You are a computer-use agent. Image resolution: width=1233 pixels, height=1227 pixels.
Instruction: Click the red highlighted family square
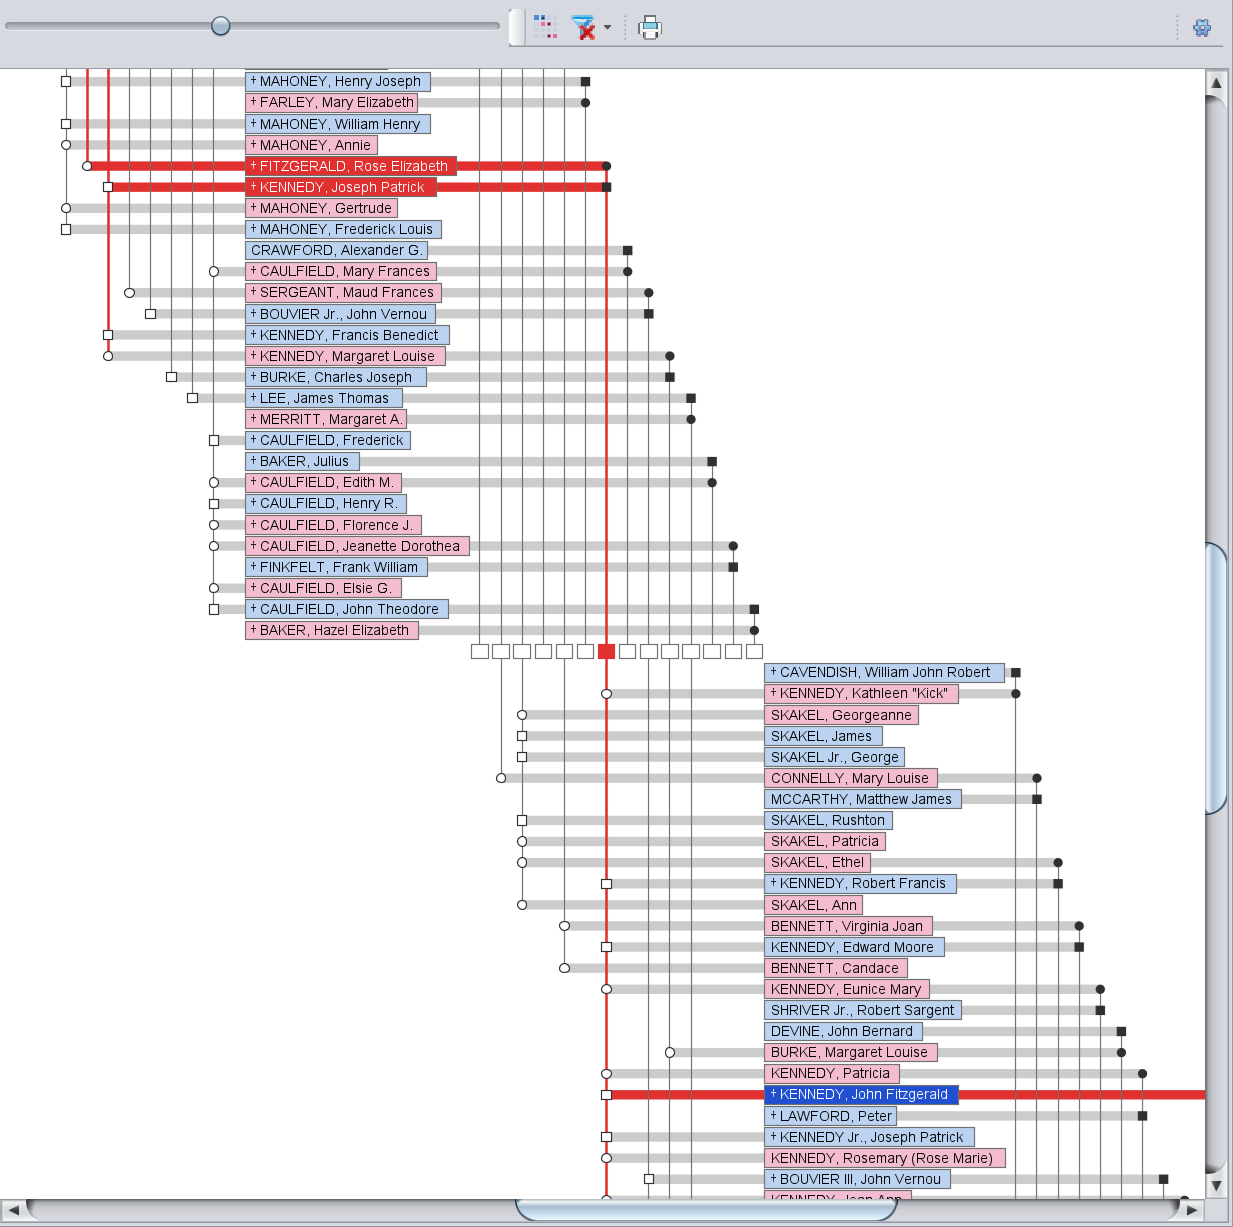point(606,651)
